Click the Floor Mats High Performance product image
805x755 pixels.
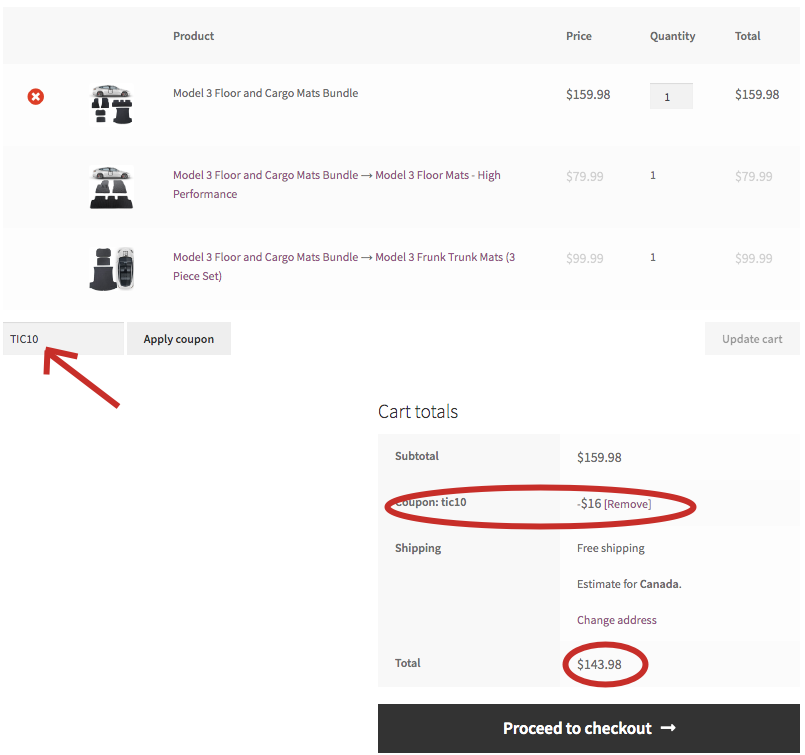pos(111,186)
